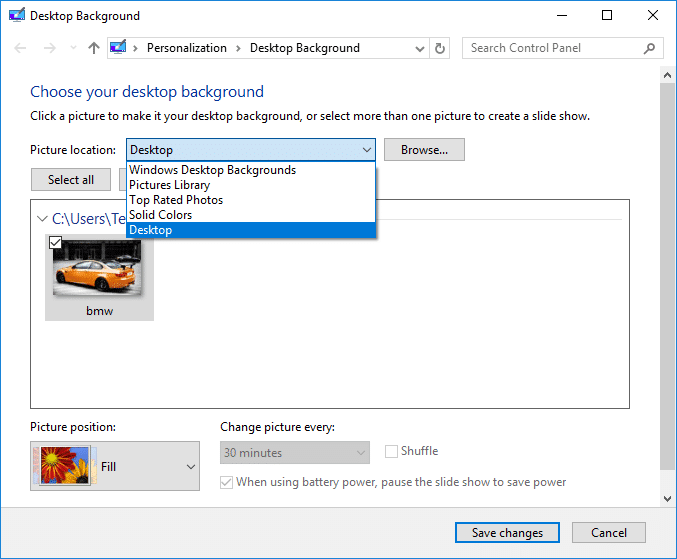Click the search magnifier icon

(649, 48)
